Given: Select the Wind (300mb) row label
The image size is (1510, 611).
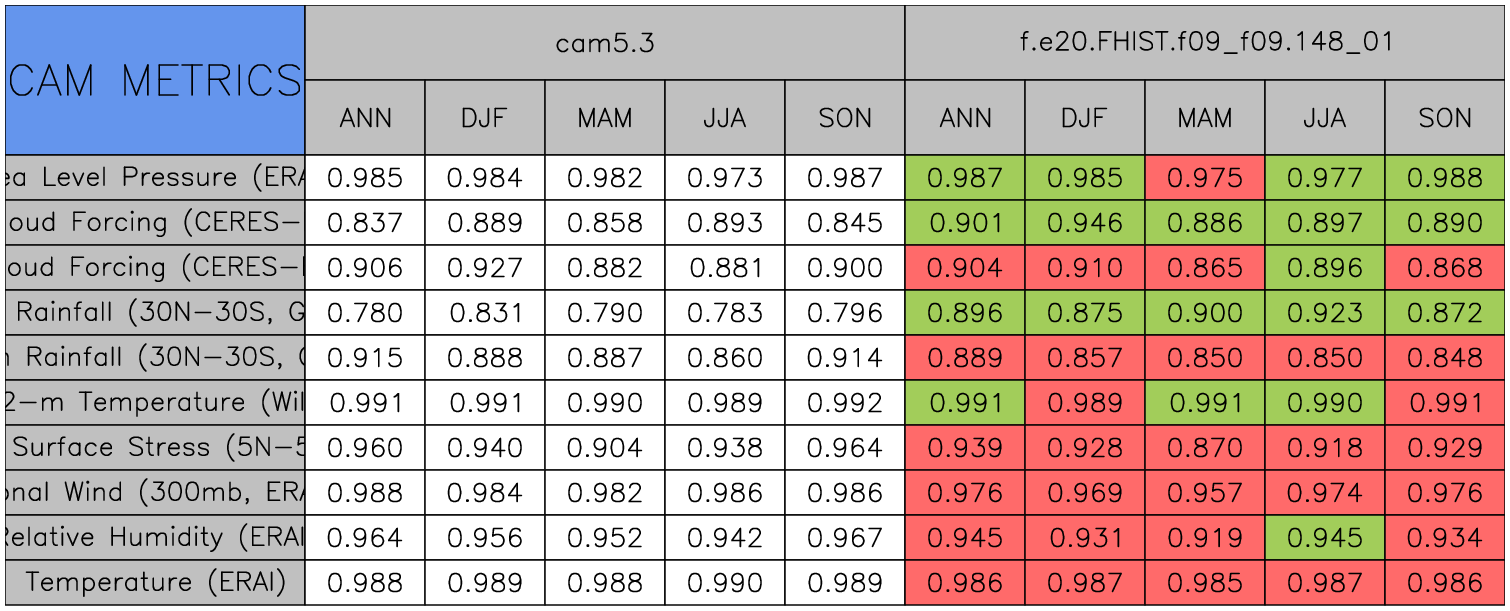Looking at the screenshot, I should 155,493.
